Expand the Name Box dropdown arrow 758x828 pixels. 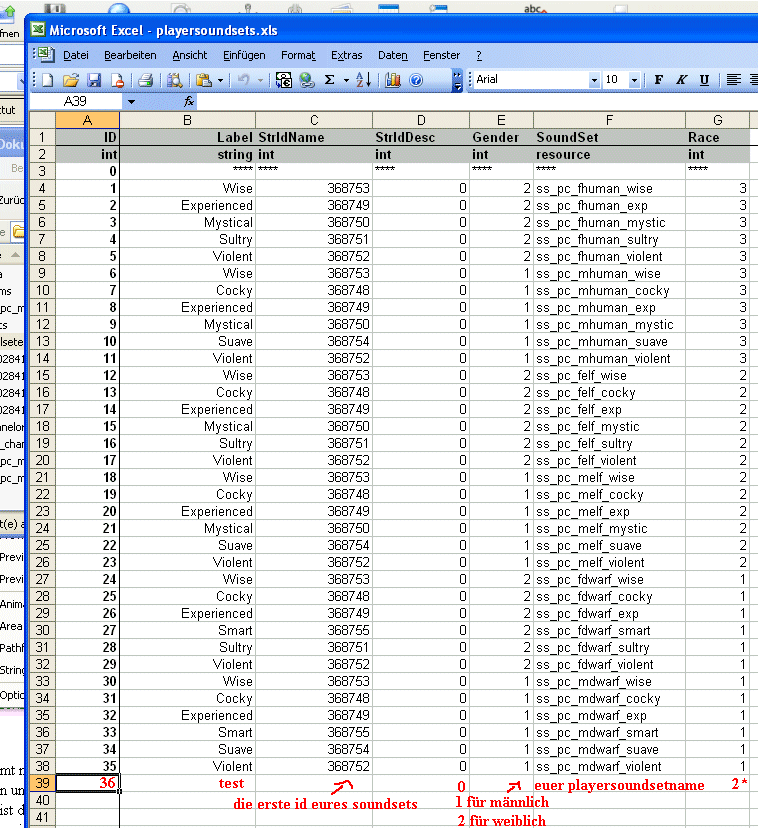point(131,102)
